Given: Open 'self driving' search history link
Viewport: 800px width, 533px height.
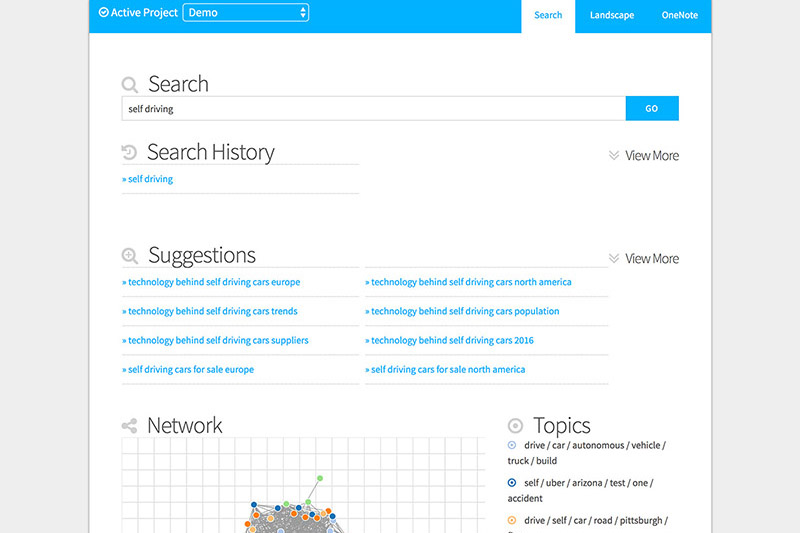Looking at the screenshot, I should [x=149, y=179].
